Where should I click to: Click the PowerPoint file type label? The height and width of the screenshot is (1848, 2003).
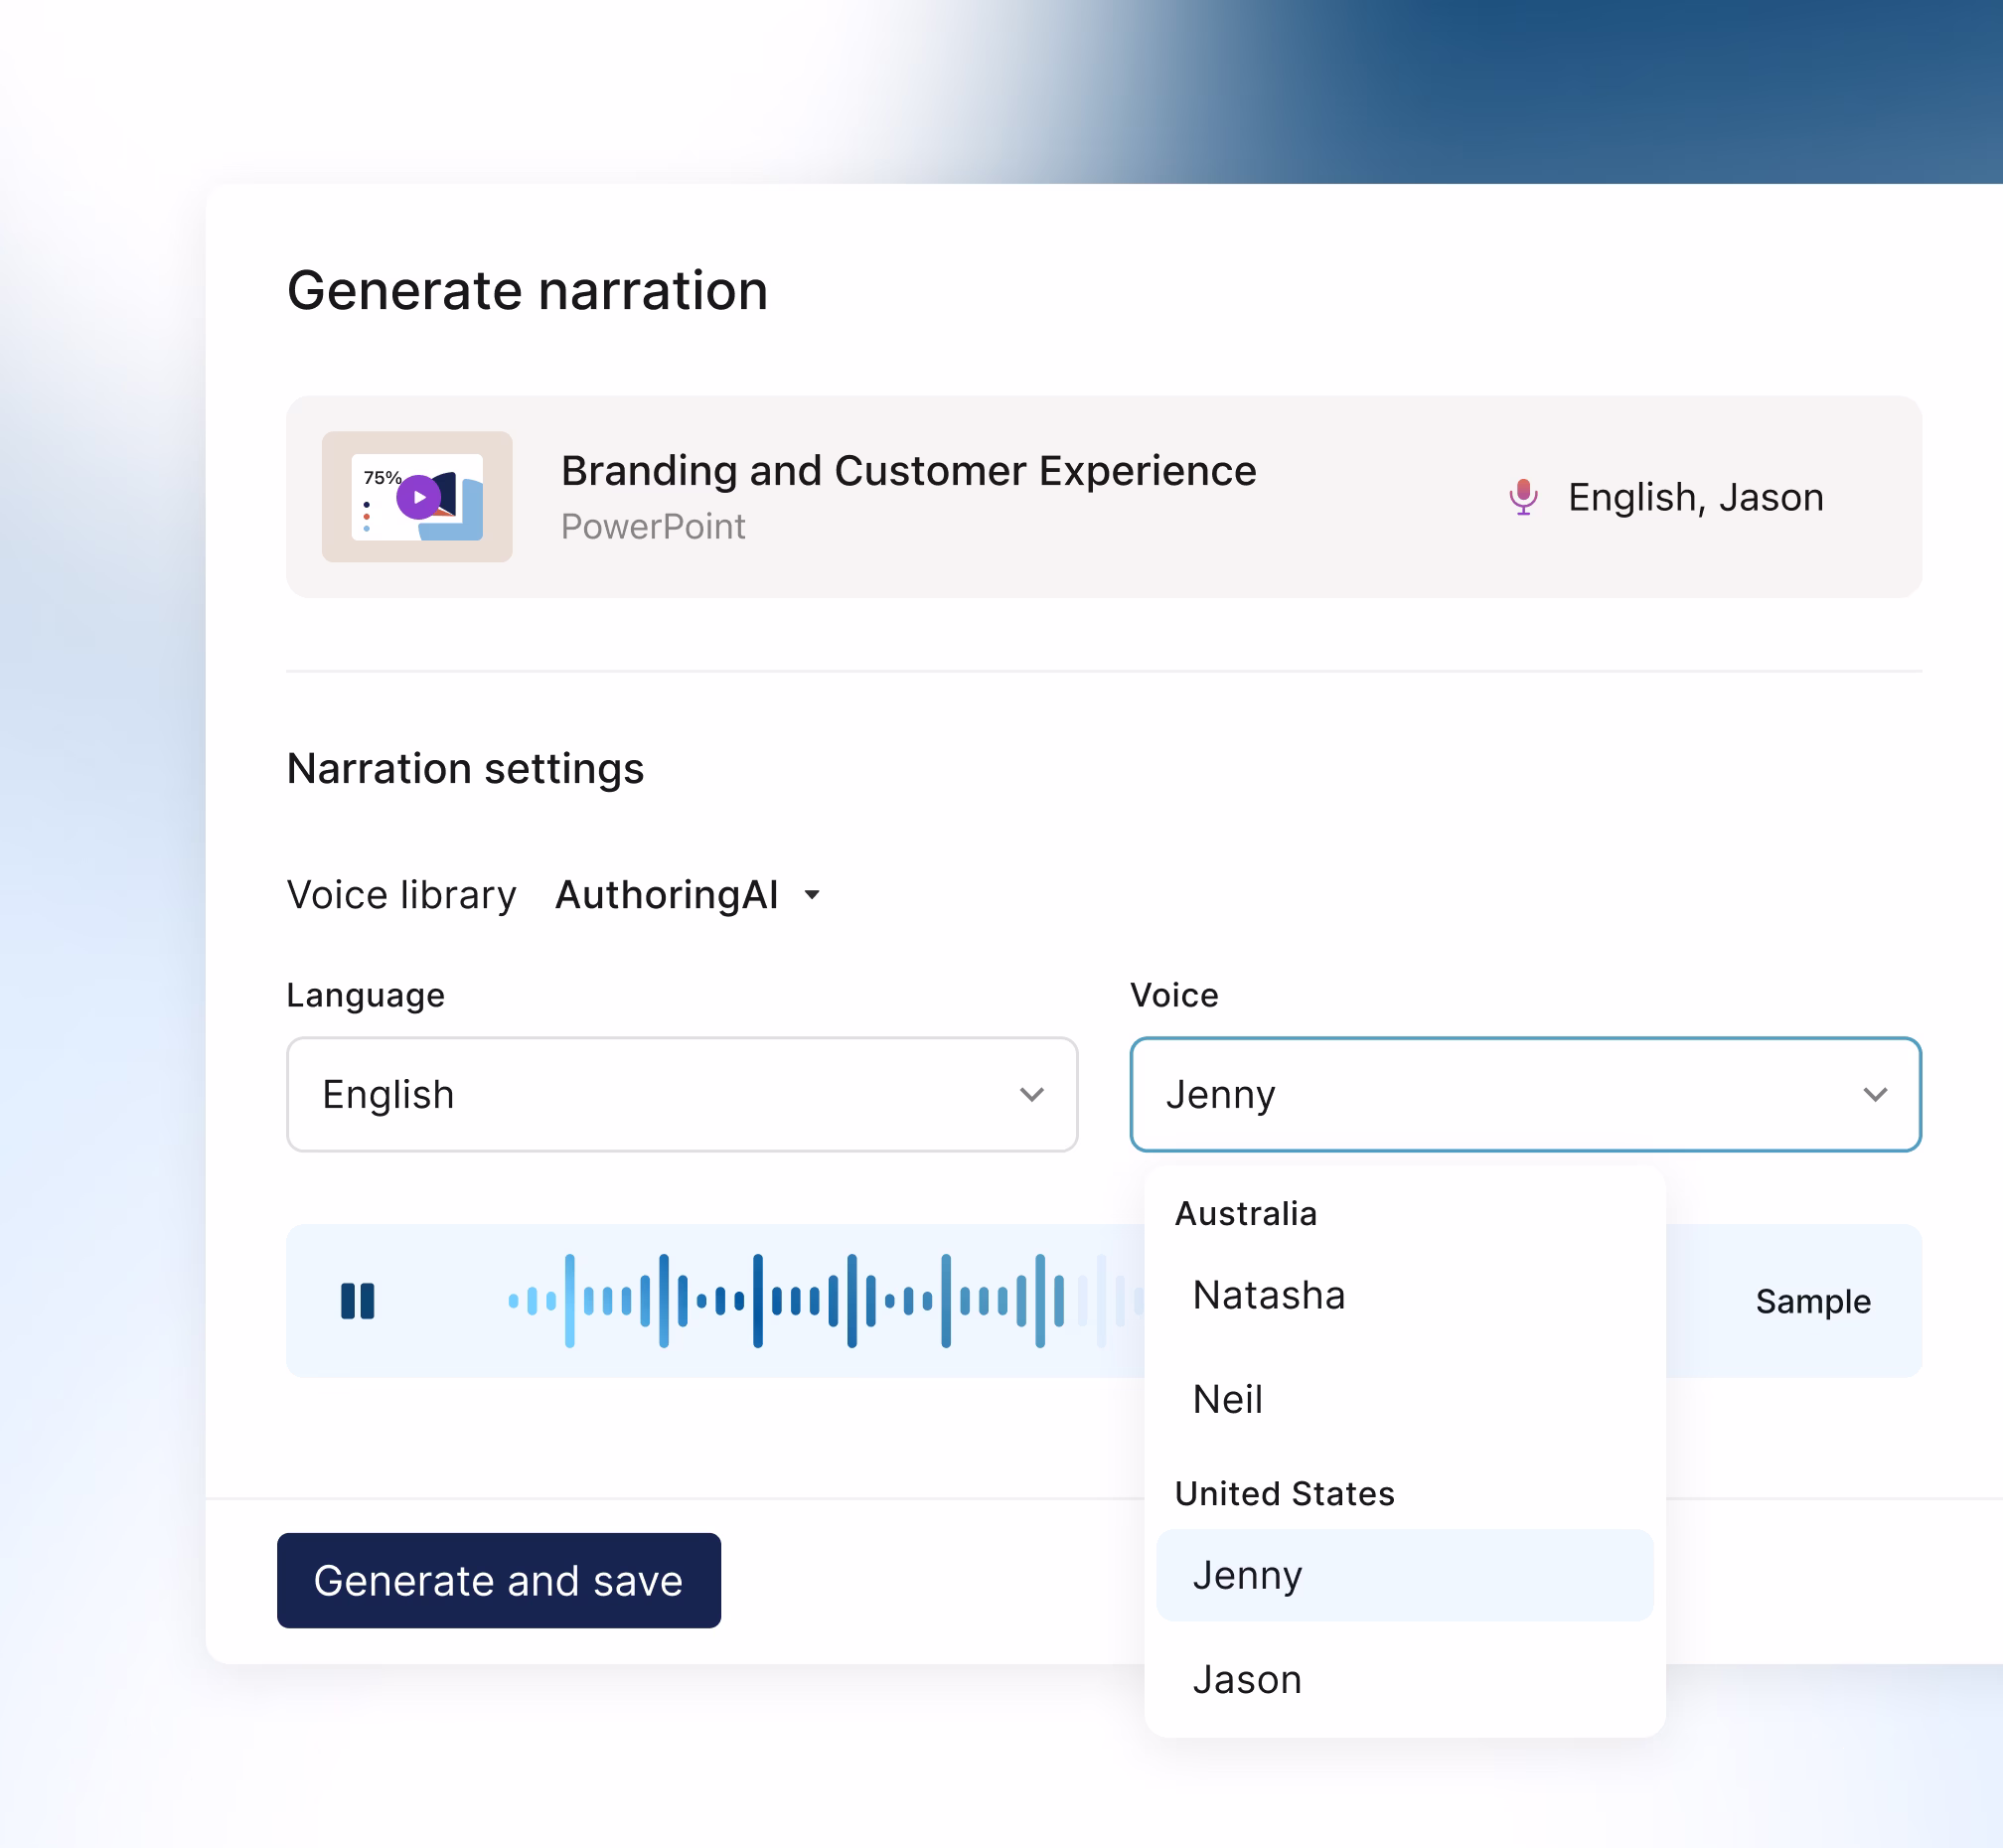point(653,526)
